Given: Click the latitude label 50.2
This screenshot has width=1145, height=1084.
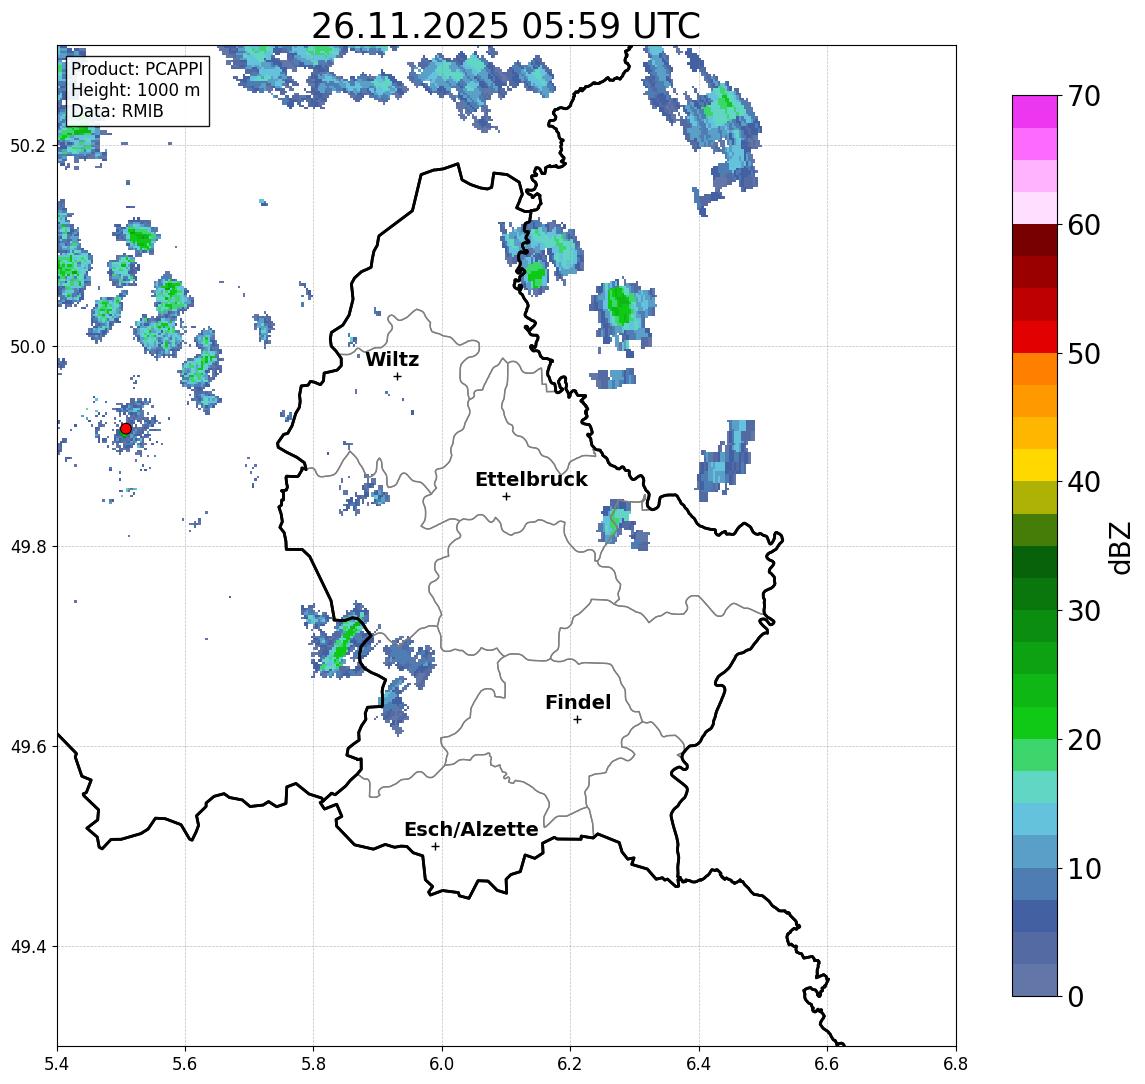Looking at the screenshot, I should [28, 145].
